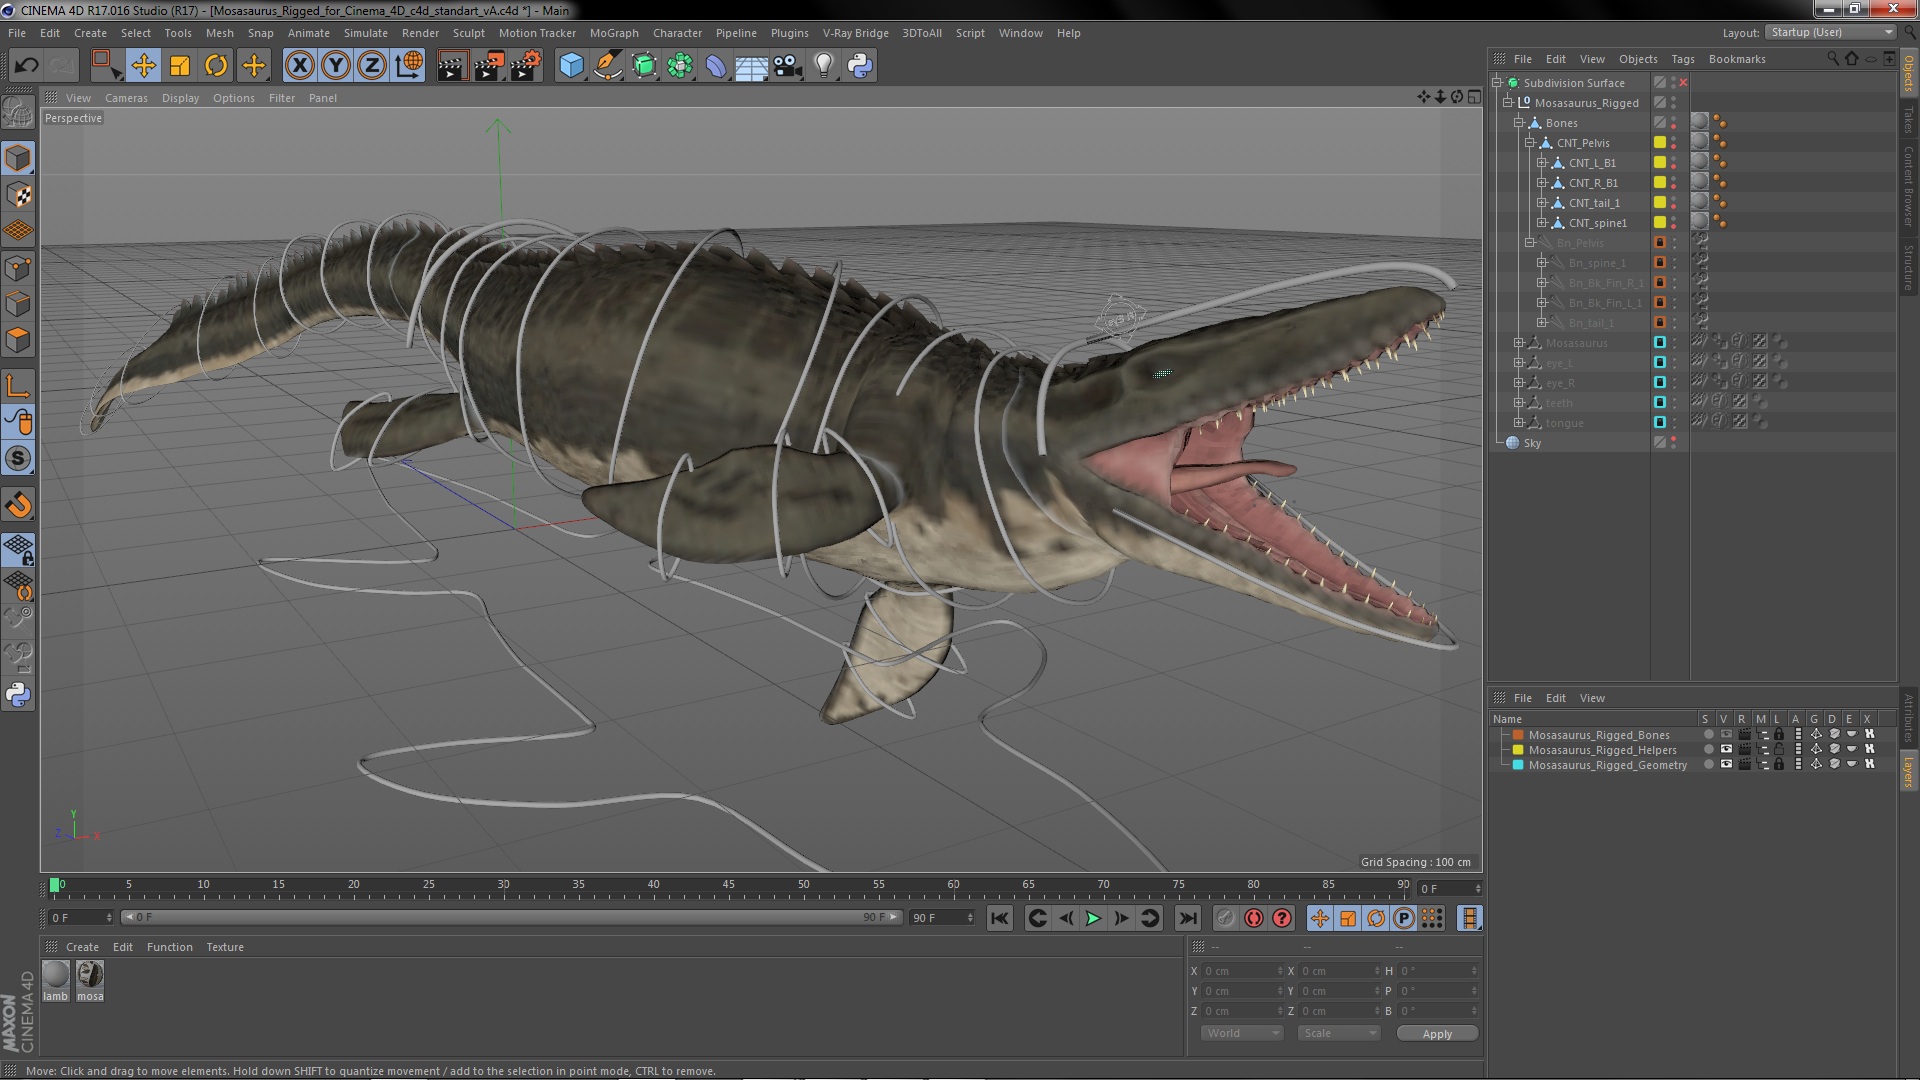Toggle visibility of Mosasaurus_Rigged_Bones
Image resolution: width=1920 pixels, height=1080 pixels.
click(x=1724, y=735)
